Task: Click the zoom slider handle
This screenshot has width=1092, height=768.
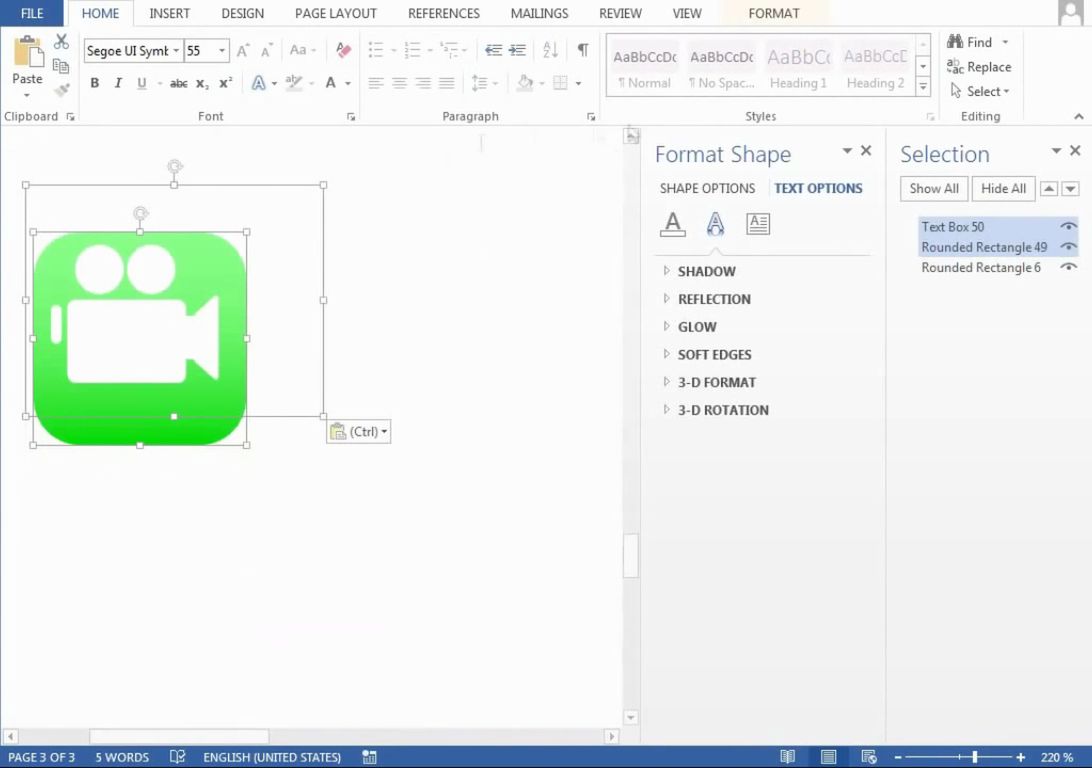Action: click(x=974, y=757)
